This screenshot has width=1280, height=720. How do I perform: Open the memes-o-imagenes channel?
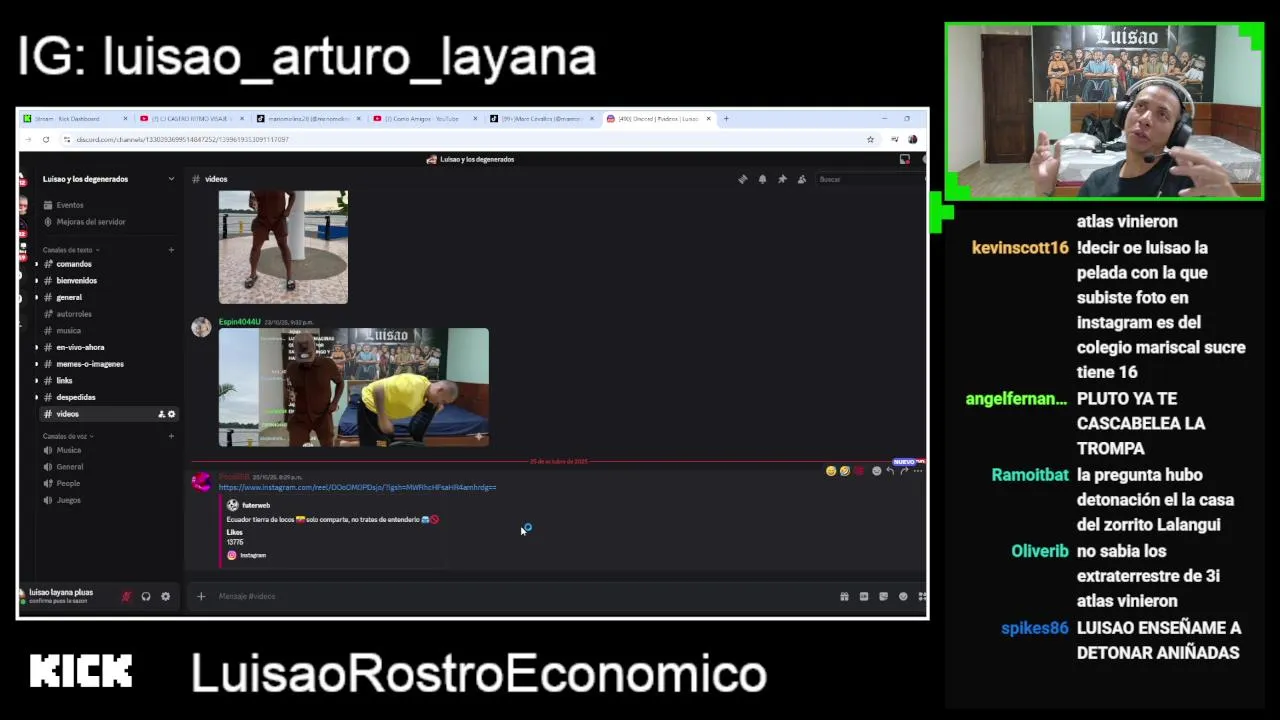tap(90, 364)
